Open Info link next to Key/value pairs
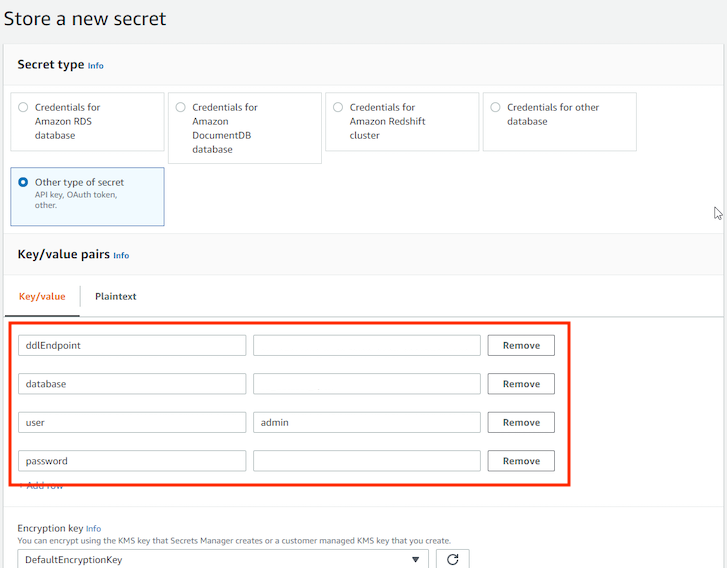This screenshot has width=727, height=568. (x=121, y=256)
